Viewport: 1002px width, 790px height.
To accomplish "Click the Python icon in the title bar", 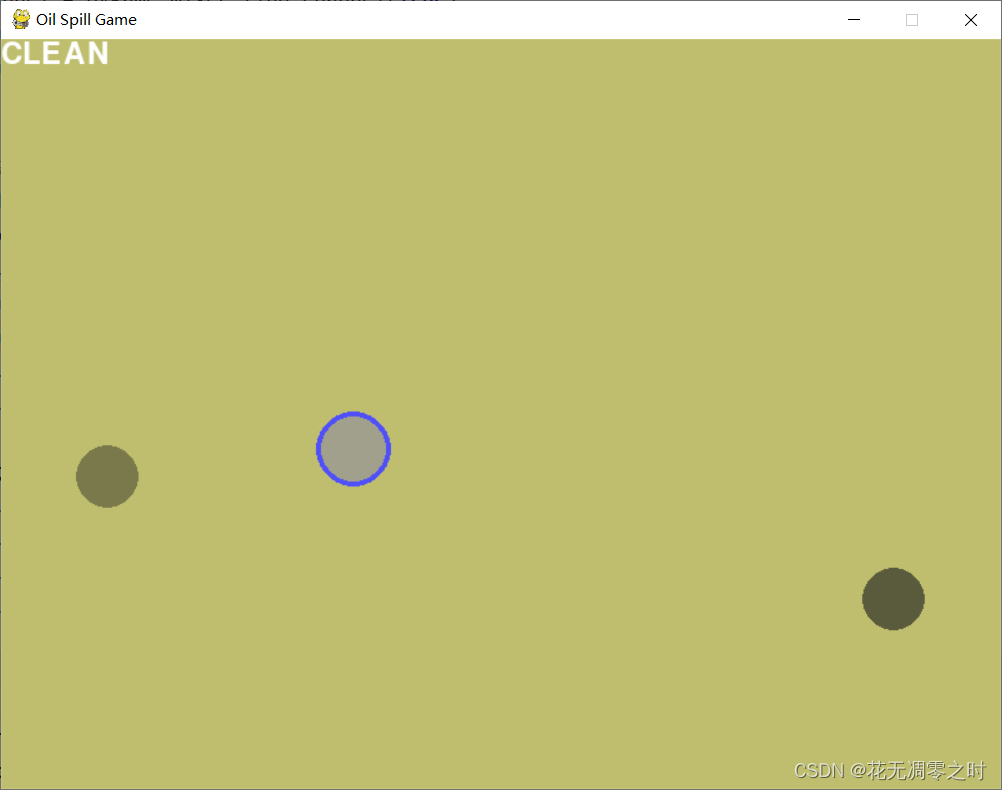I will [19, 19].
